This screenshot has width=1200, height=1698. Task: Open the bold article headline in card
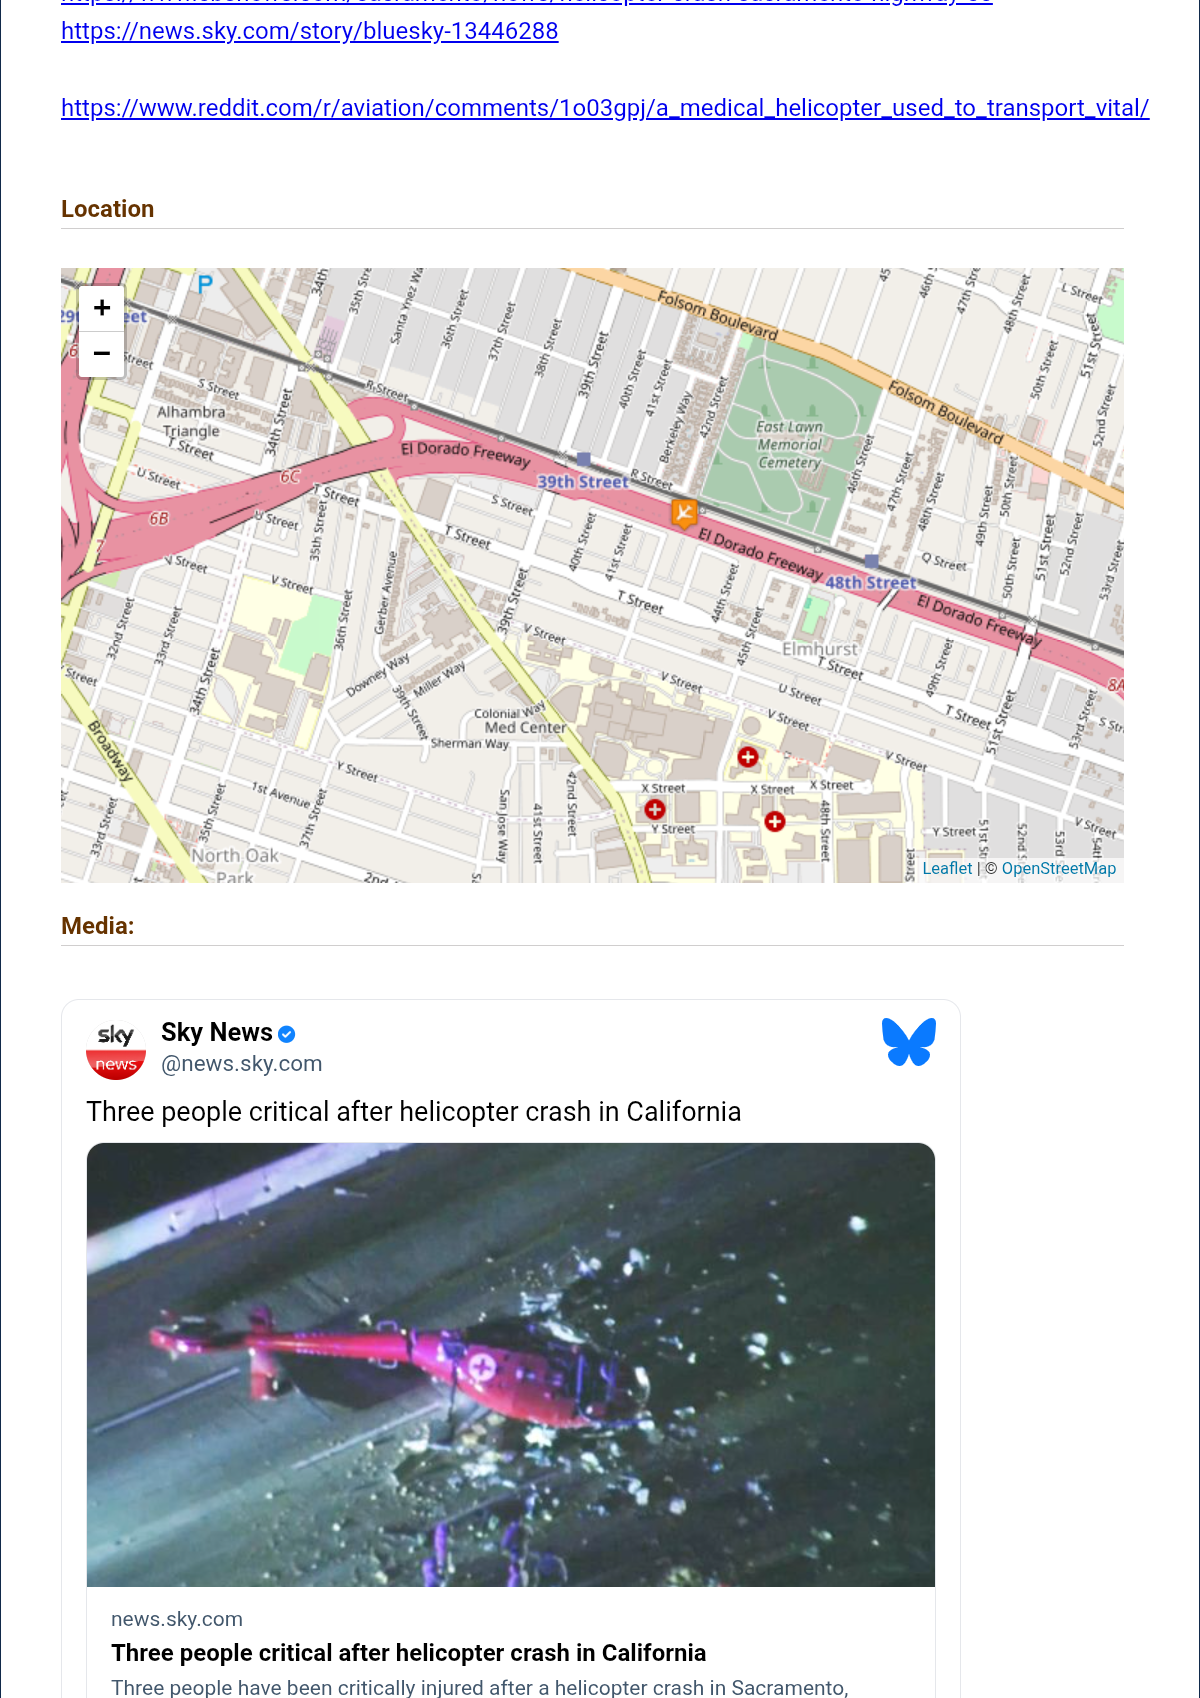pyautogui.click(x=409, y=1653)
